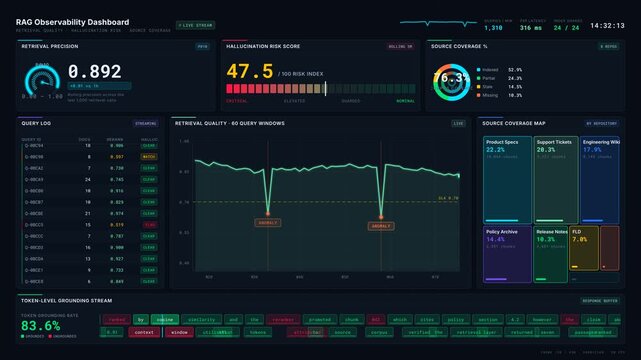Click the 'cosine' token chip
The image size is (641, 360).
click(x=165, y=320)
